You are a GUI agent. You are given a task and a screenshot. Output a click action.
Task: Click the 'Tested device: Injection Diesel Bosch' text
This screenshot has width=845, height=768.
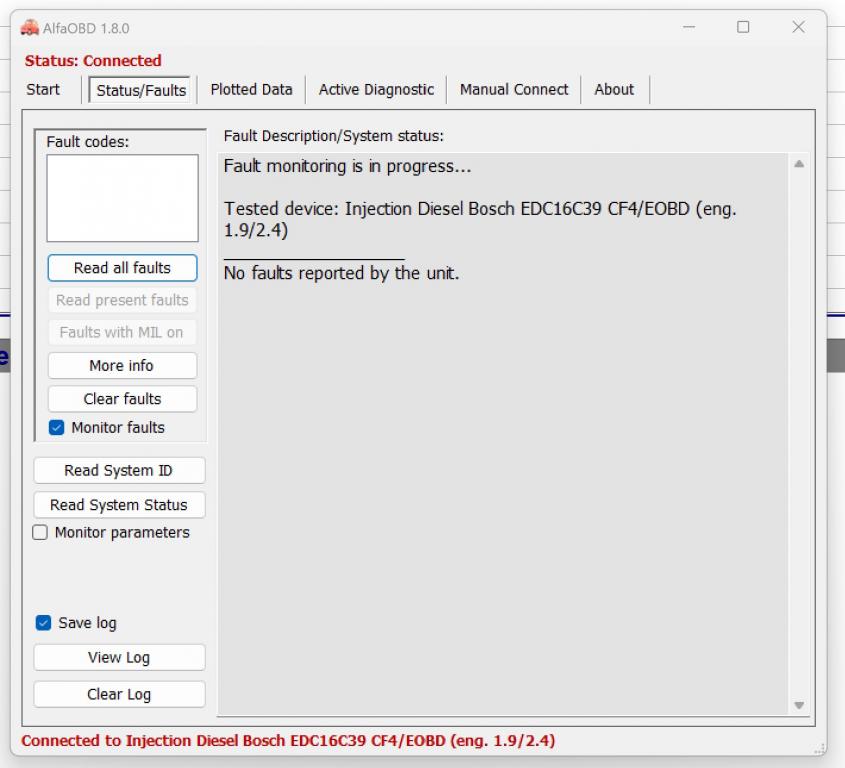click(x=369, y=209)
